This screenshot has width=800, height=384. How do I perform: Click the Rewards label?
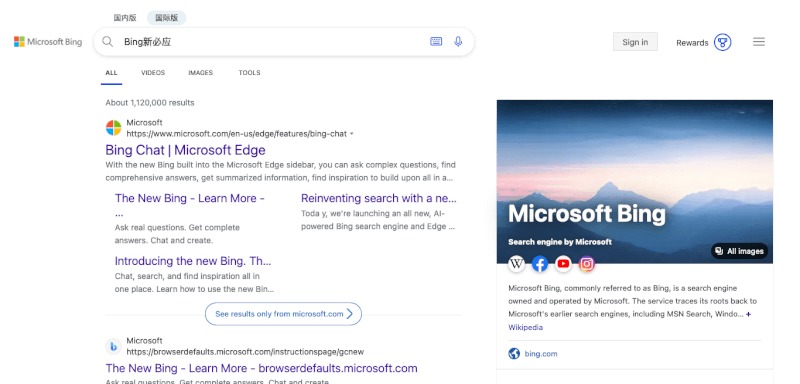pos(692,43)
